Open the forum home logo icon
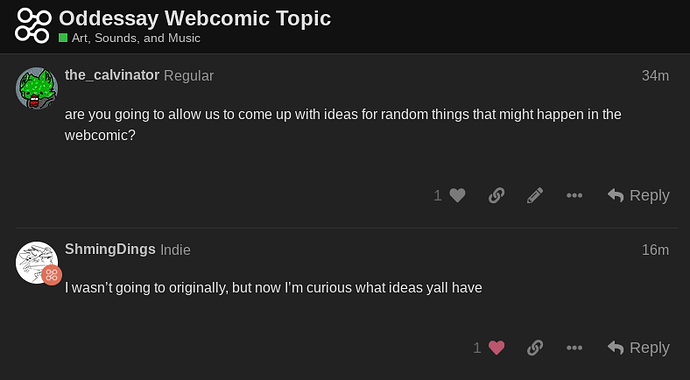 click(33, 26)
